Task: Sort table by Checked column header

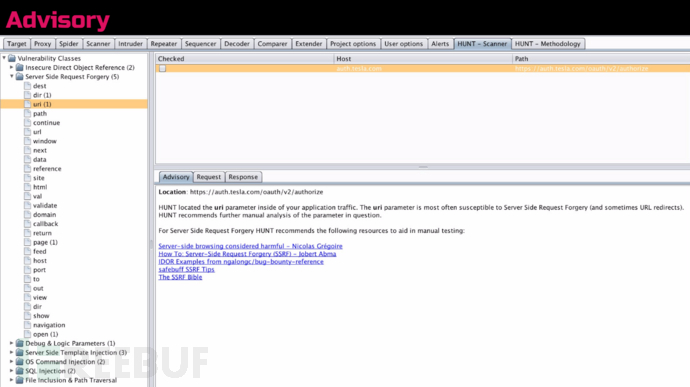Action: tap(245, 59)
